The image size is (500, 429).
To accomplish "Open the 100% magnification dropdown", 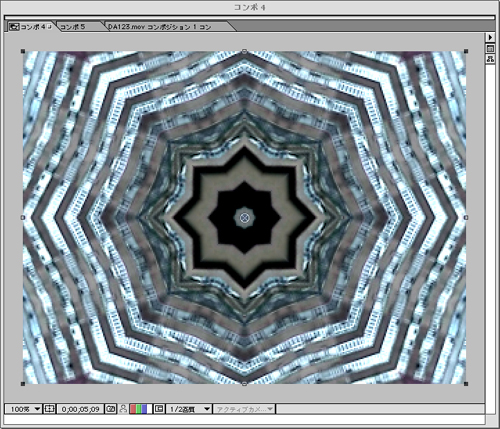I will [23, 409].
